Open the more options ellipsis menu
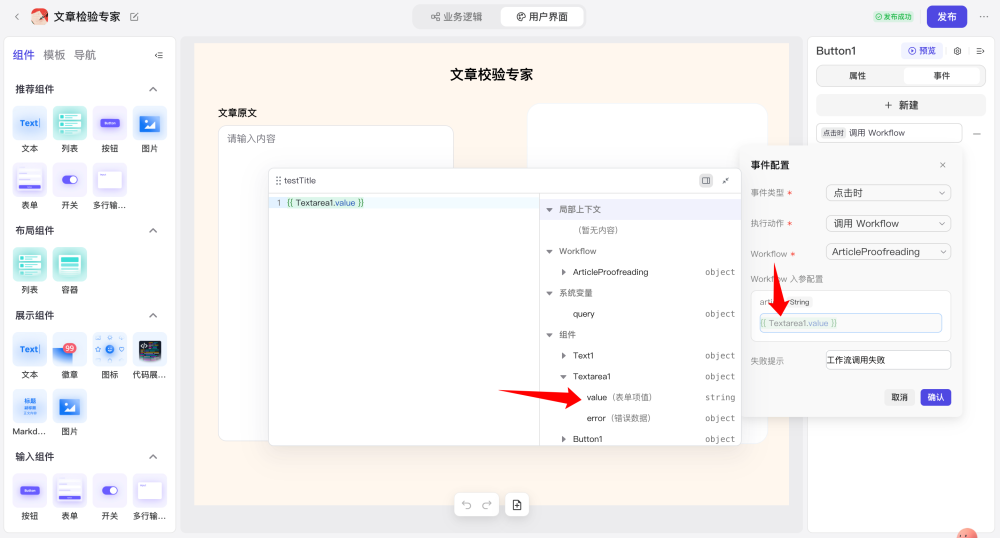The width and height of the screenshot is (1000, 538). pyautogui.click(x=983, y=17)
